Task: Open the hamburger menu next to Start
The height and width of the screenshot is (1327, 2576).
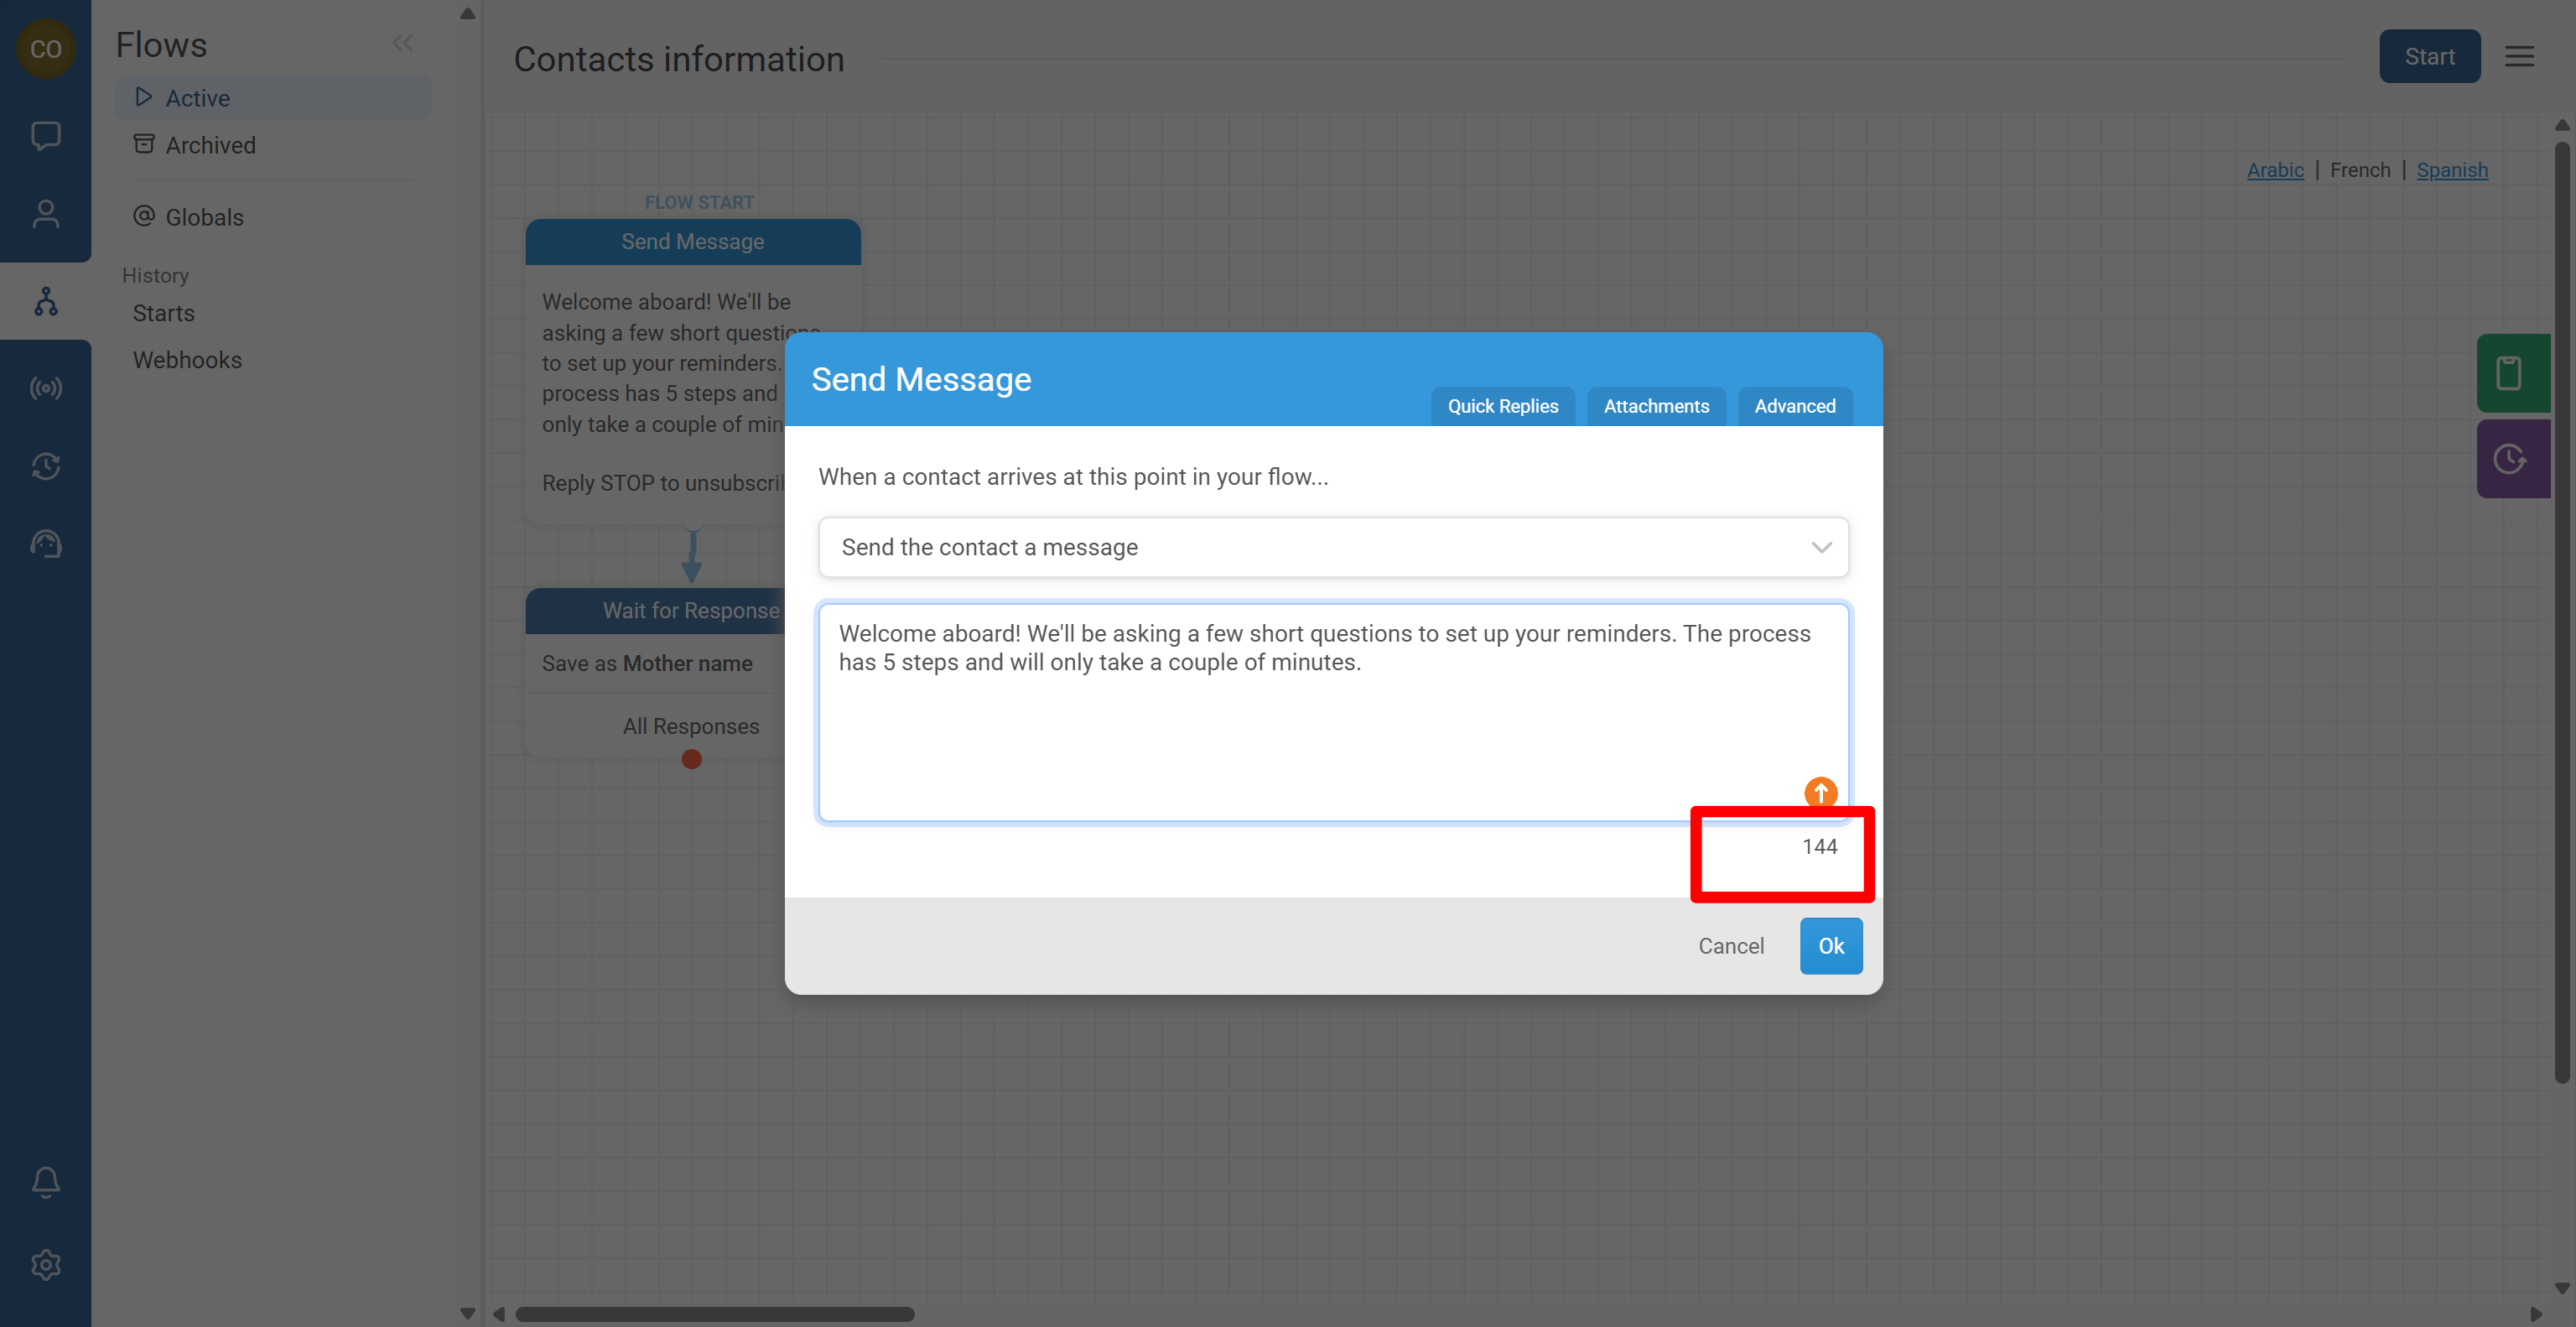Action: (x=2518, y=57)
